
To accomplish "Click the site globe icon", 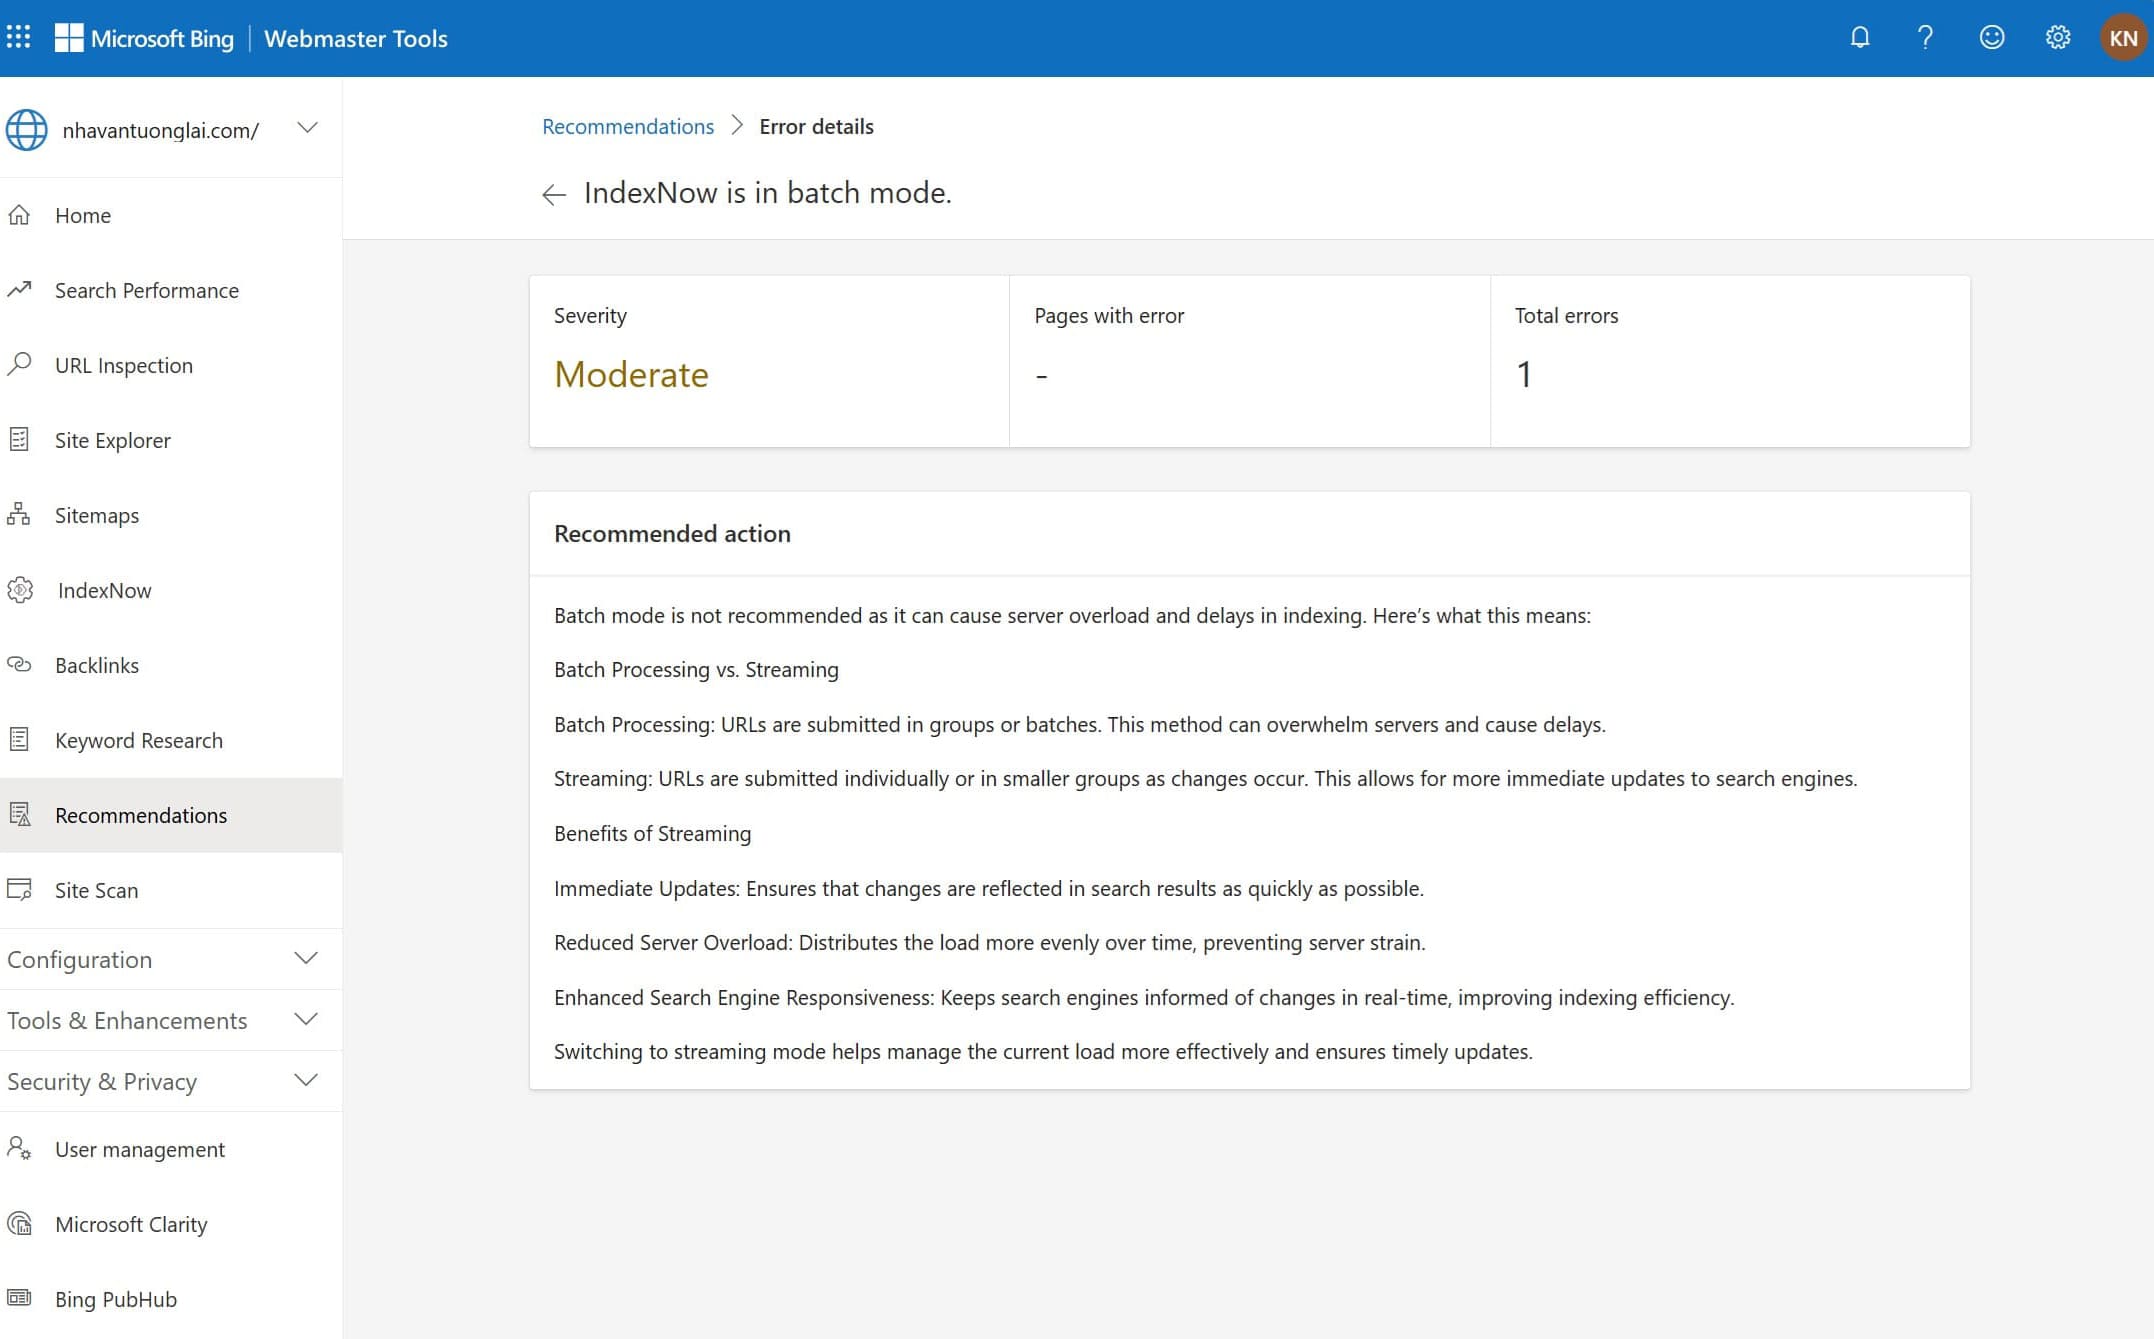I will point(26,130).
